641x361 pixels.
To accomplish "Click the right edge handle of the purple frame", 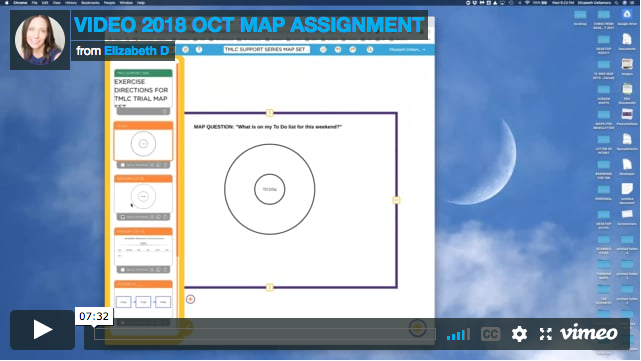I will [396, 200].
